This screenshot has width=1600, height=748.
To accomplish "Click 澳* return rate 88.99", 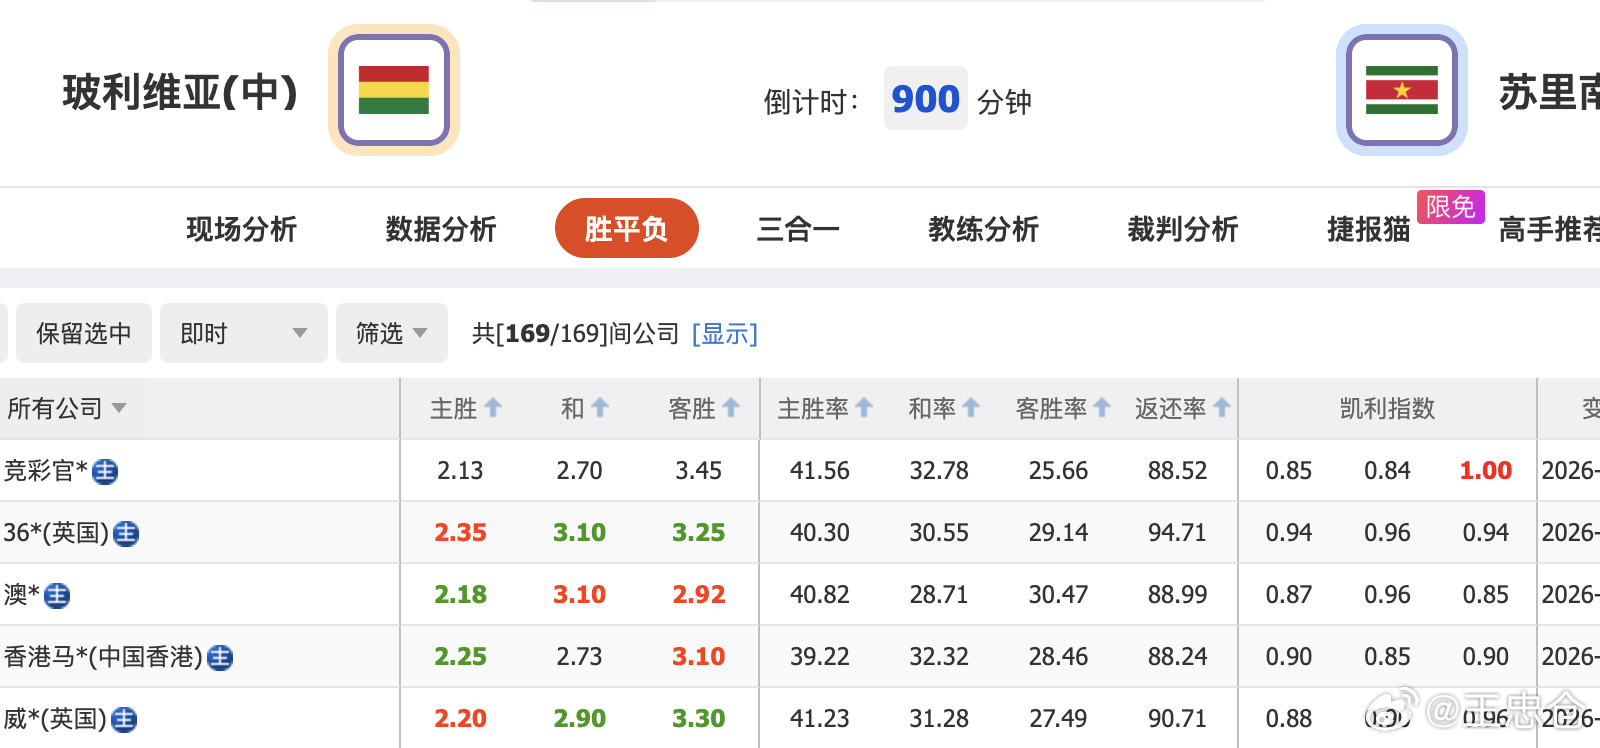I will pyautogui.click(x=1177, y=594).
